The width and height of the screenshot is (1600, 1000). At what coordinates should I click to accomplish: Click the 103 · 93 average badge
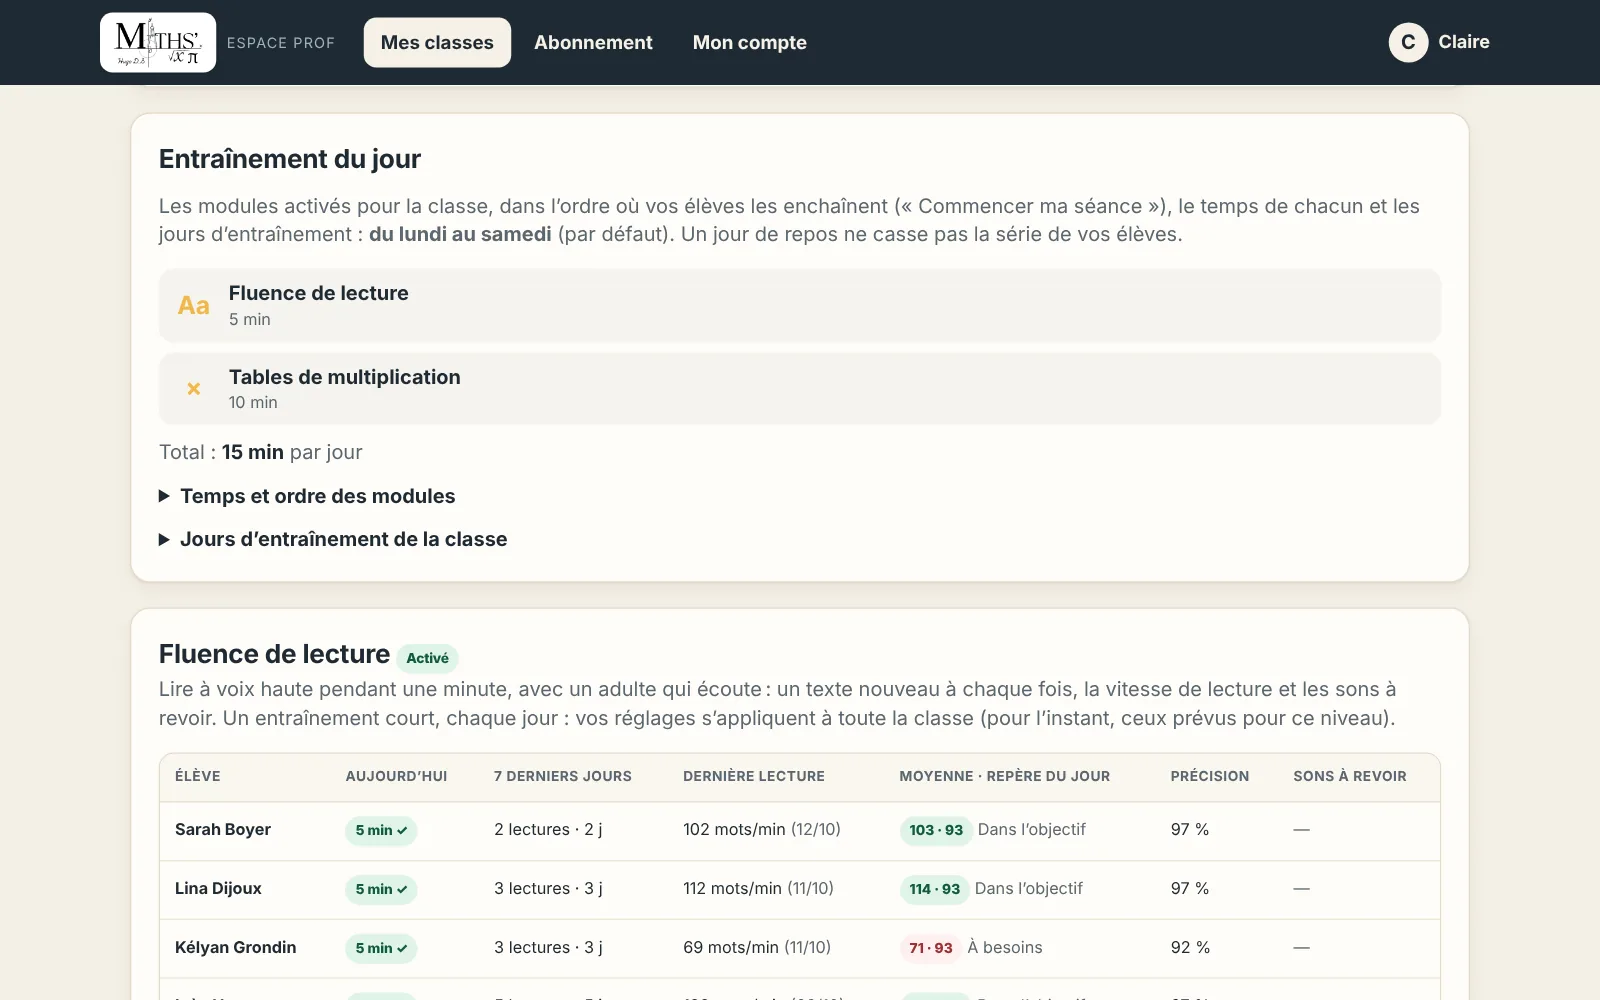(936, 830)
